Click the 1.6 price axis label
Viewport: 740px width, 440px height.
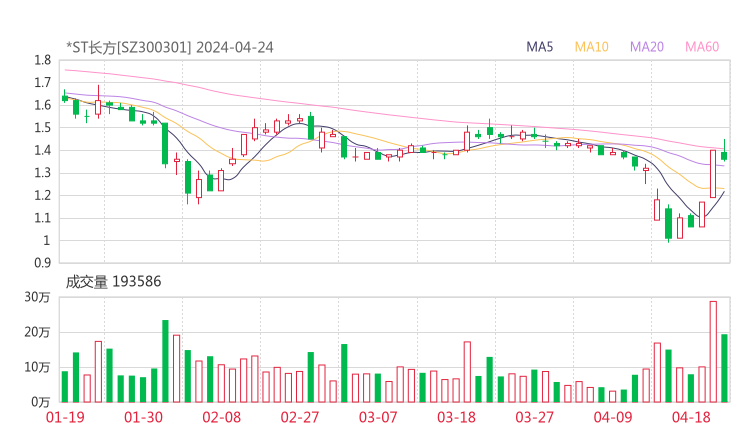pos(42,105)
